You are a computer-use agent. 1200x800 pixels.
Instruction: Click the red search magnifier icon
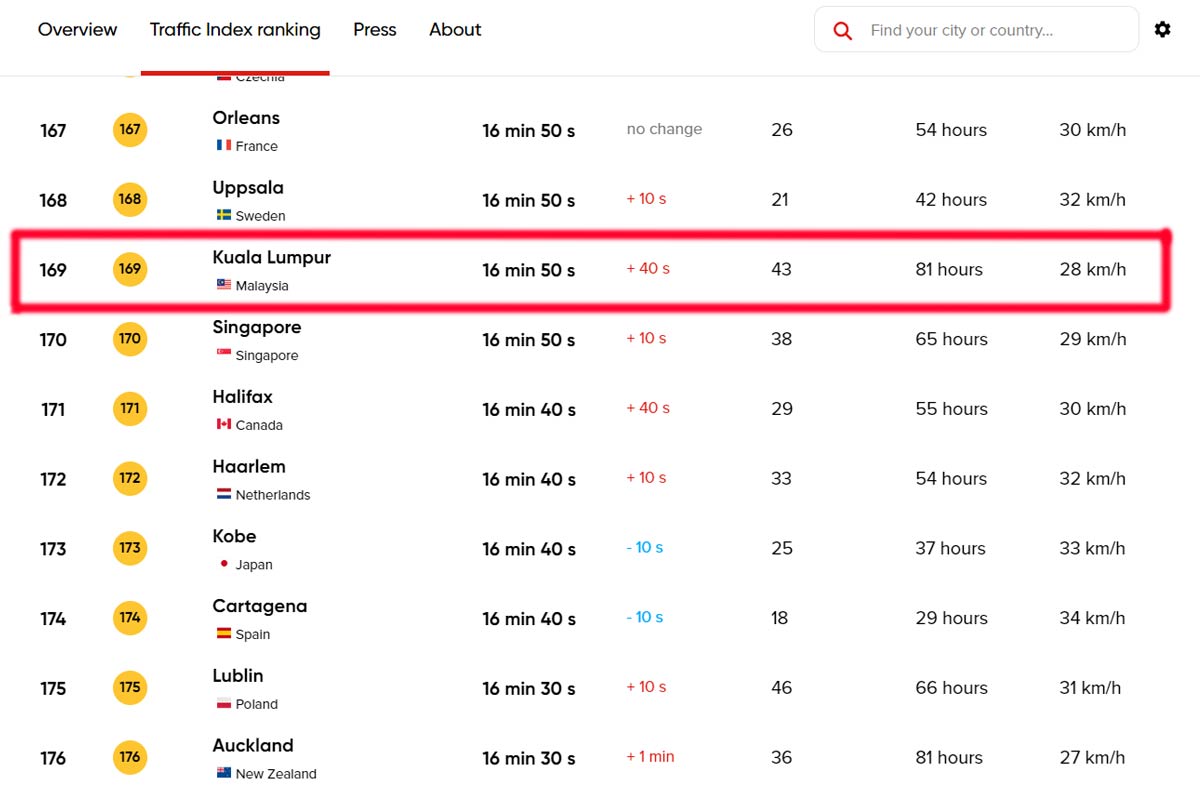(843, 31)
